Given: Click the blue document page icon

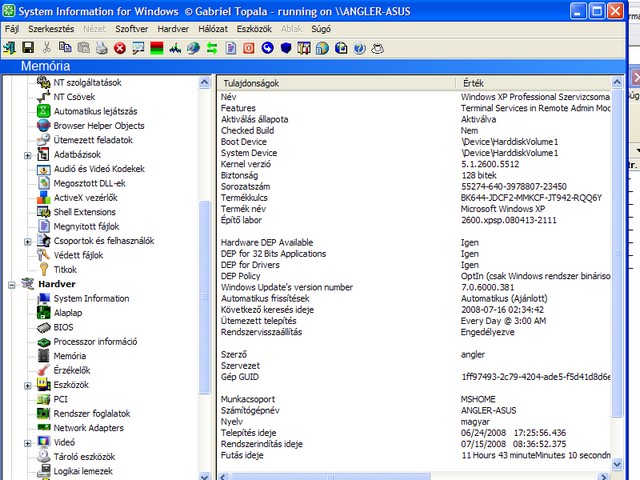Looking at the screenshot, I should point(231,48).
